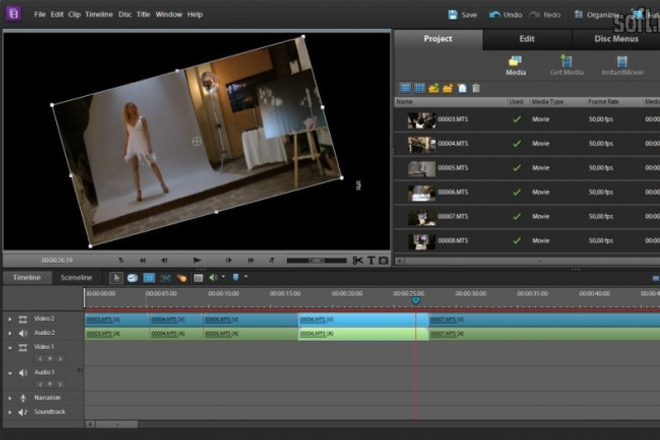The width and height of the screenshot is (660, 440).
Task: Switch to the Edit tab
Action: tap(527, 39)
